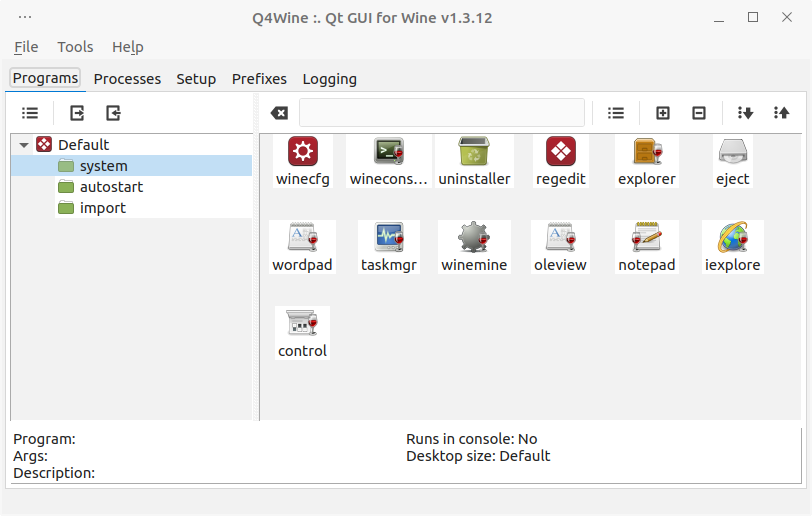812x516 pixels.
Task: Clear the search filter with backspace icon
Action: [280, 113]
